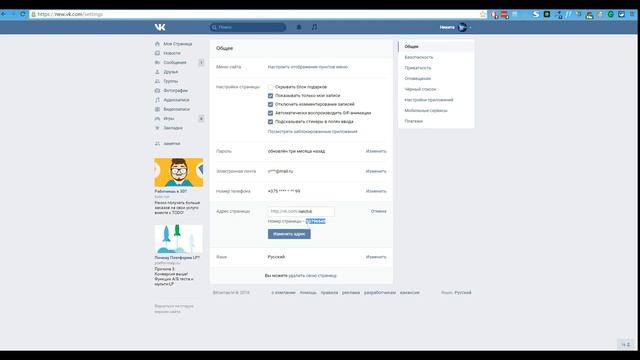Click the news icon beside Новости
Image resolution: width=640 pixels, height=360 pixels.
point(157,53)
